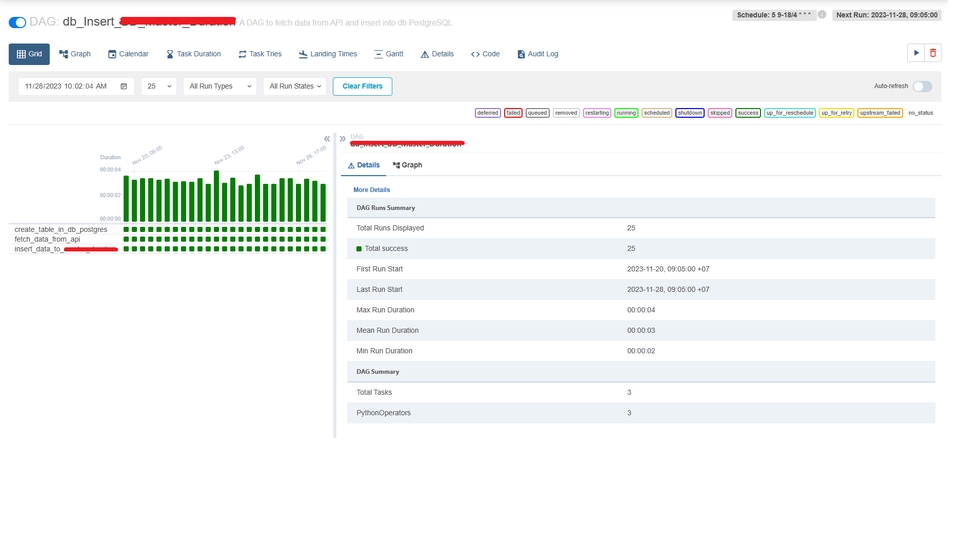
Task: Filter by the restarting status badge
Action: coord(596,113)
